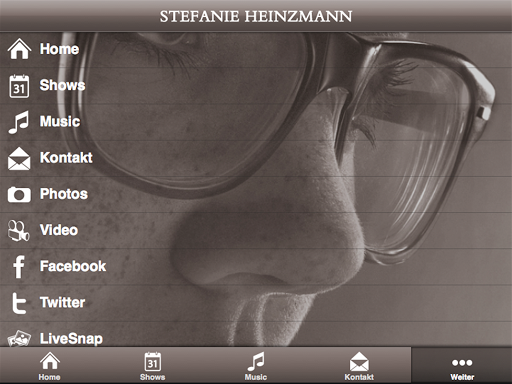
Task: Tap the three dots icon above Weiter
Action: click(x=462, y=362)
